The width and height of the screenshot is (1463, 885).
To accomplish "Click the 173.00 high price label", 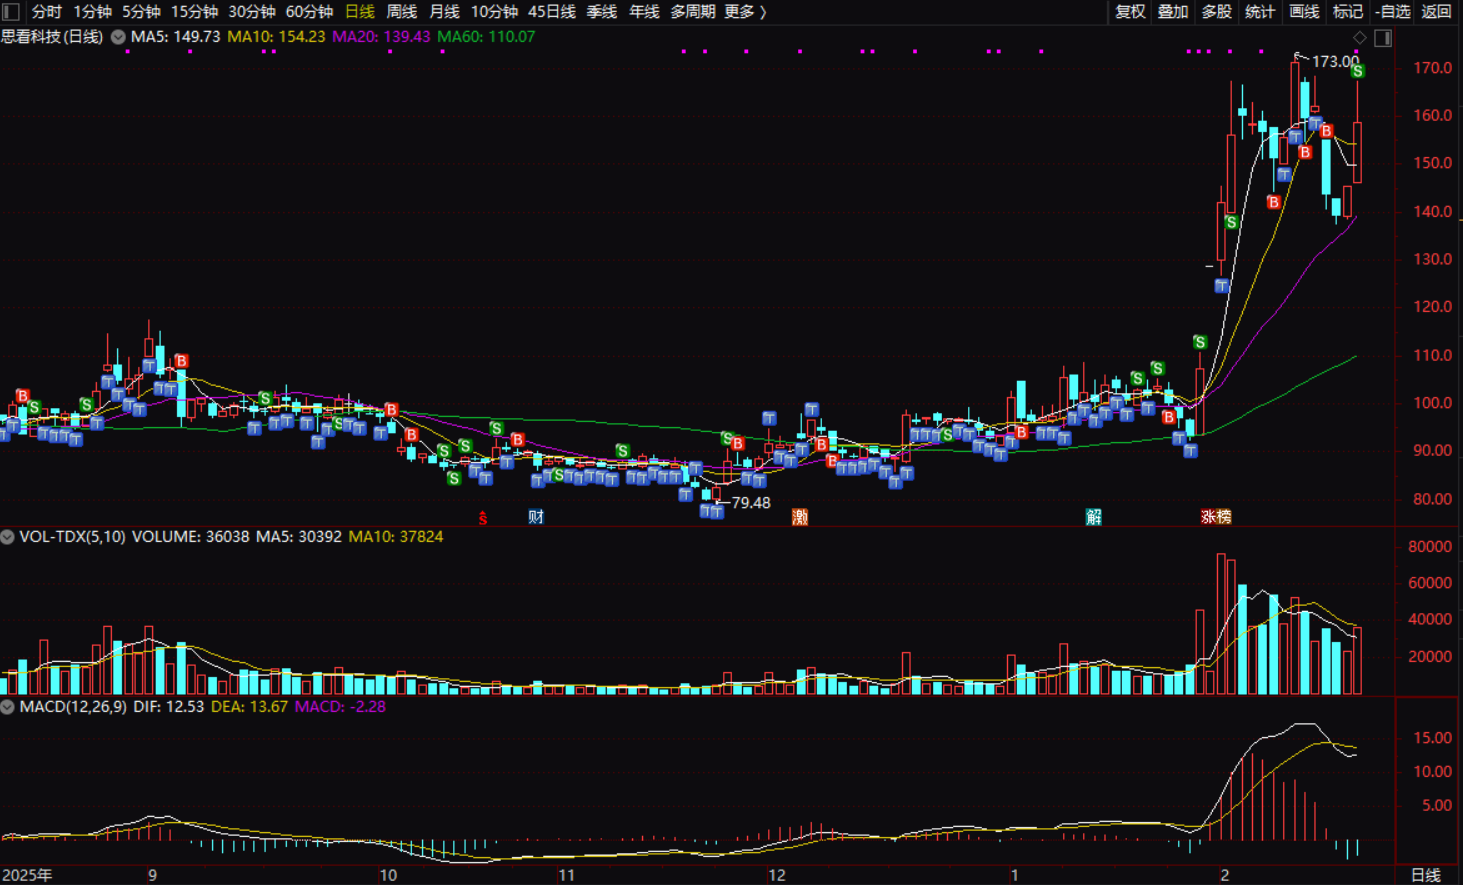I will pos(1335,62).
